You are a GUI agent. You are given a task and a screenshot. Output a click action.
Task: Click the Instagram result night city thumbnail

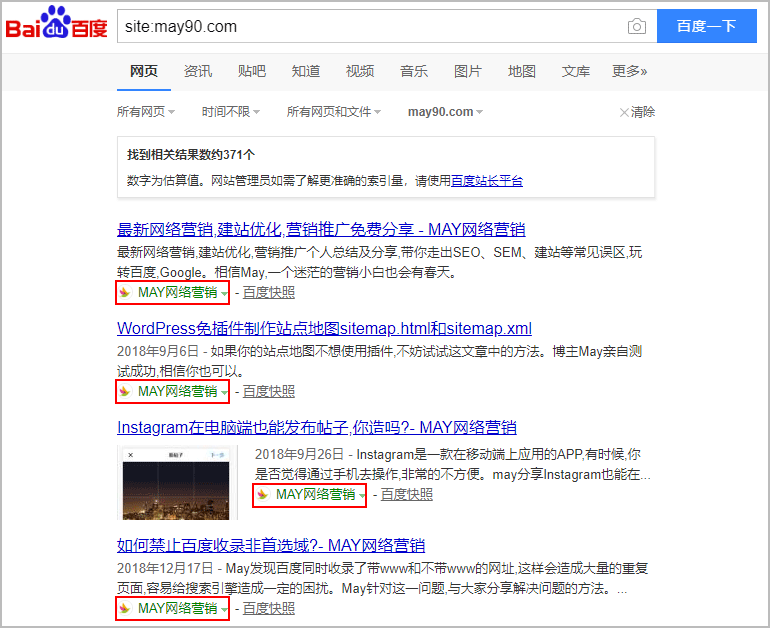pos(176,483)
